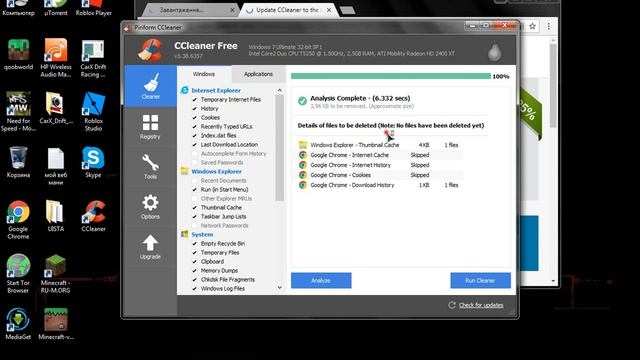Click the Windows Explorer folder group icon
Viewport: 640px width, 360px height.
tap(184, 171)
